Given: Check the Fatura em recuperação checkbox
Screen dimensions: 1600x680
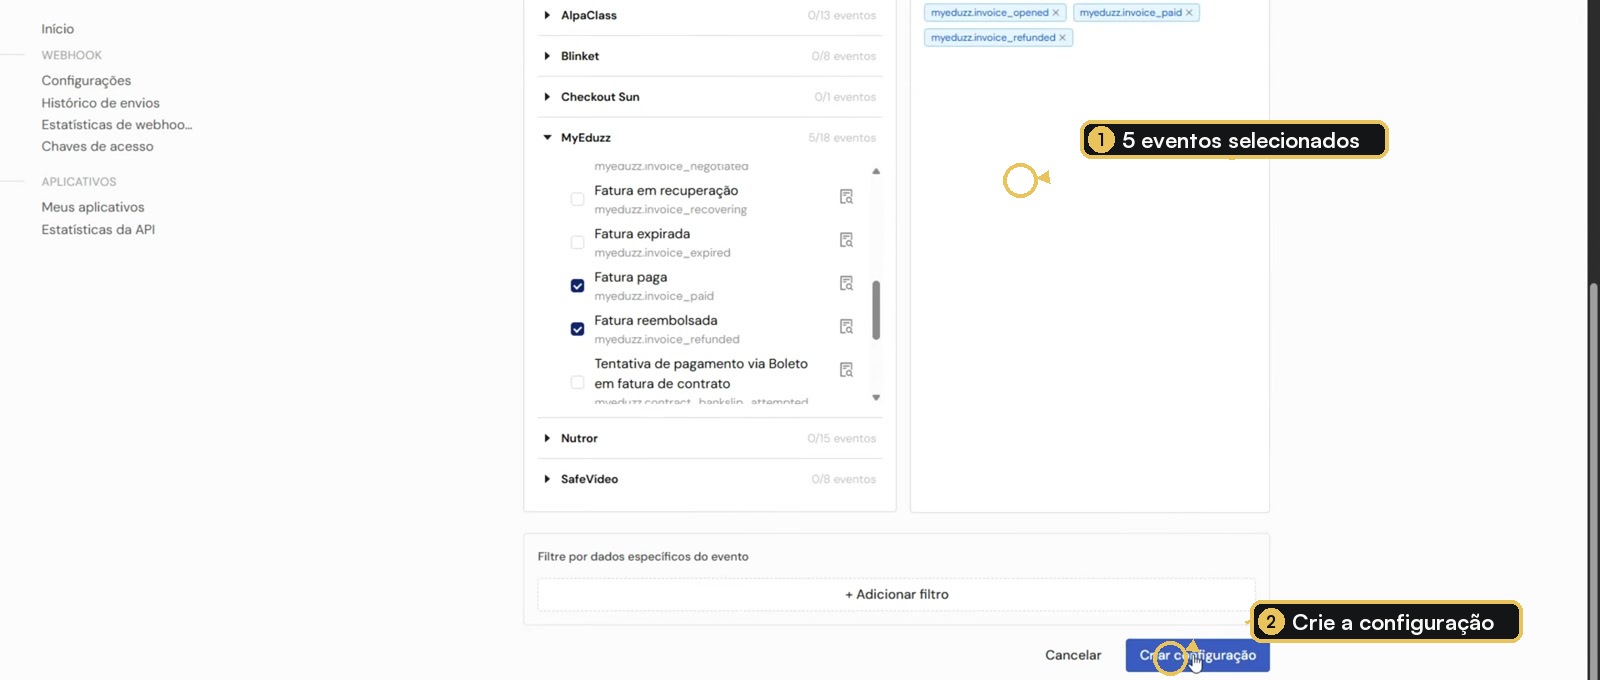Looking at the screenshot, I should point(577,199).
